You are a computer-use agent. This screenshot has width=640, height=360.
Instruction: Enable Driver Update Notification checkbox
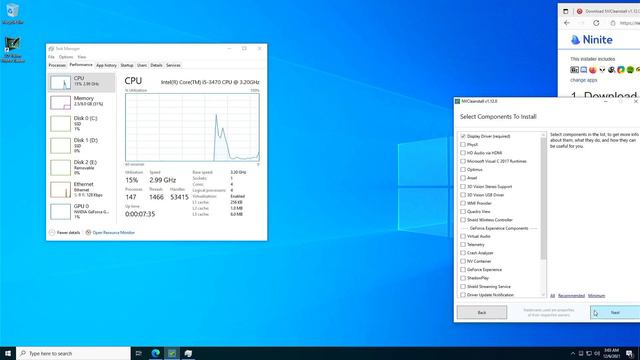click(463, 295)
